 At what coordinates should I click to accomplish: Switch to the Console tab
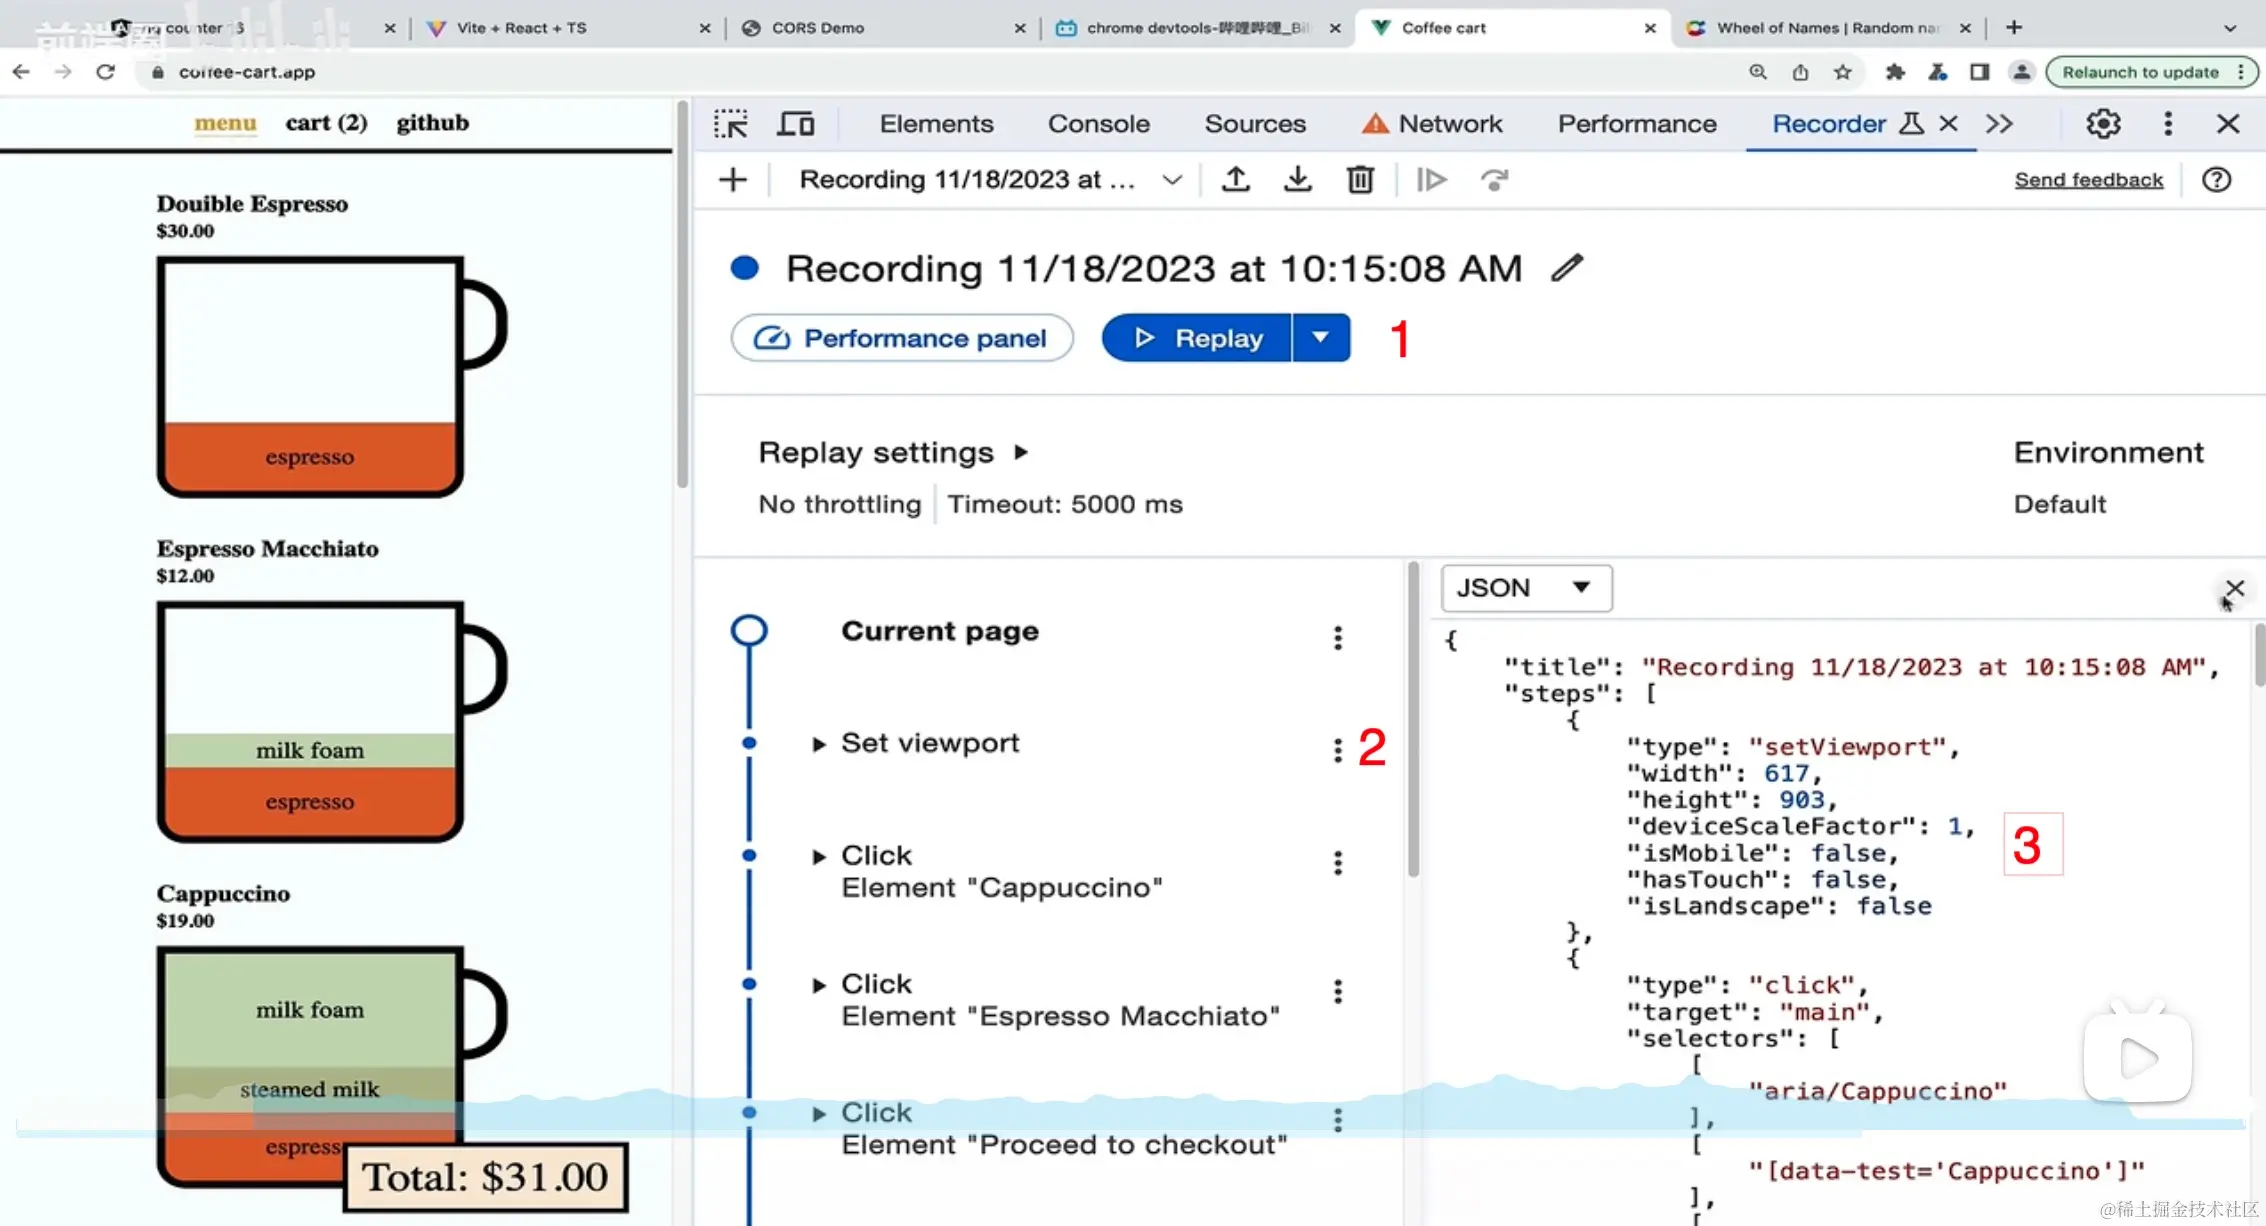click(x=1098, y=124)
